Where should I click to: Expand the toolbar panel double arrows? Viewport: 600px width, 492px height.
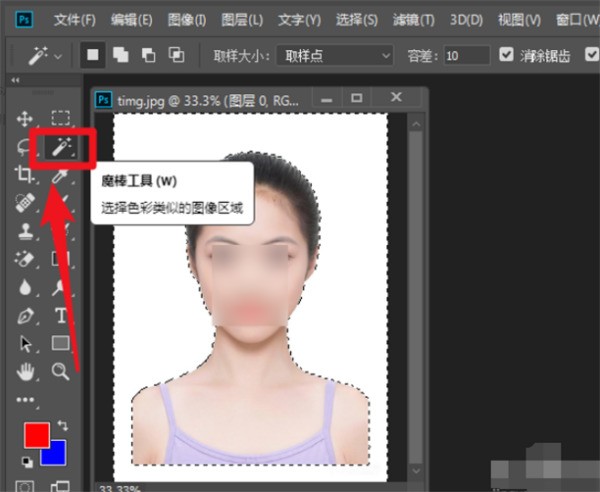click(x=15, y=79)
